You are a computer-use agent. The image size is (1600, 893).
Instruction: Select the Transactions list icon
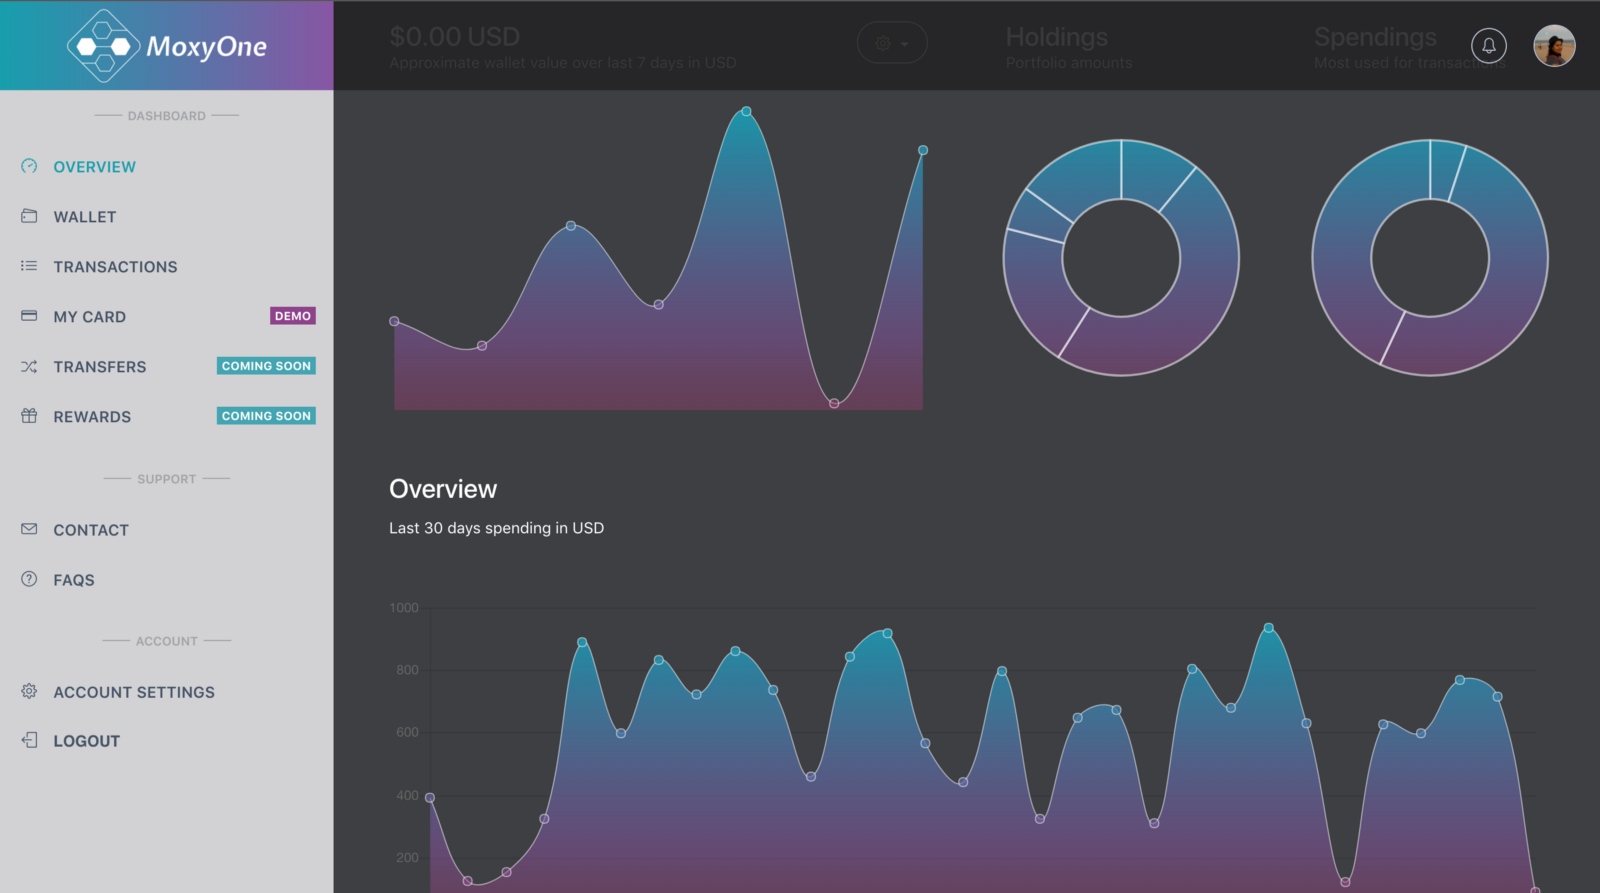tap(29, 266)
